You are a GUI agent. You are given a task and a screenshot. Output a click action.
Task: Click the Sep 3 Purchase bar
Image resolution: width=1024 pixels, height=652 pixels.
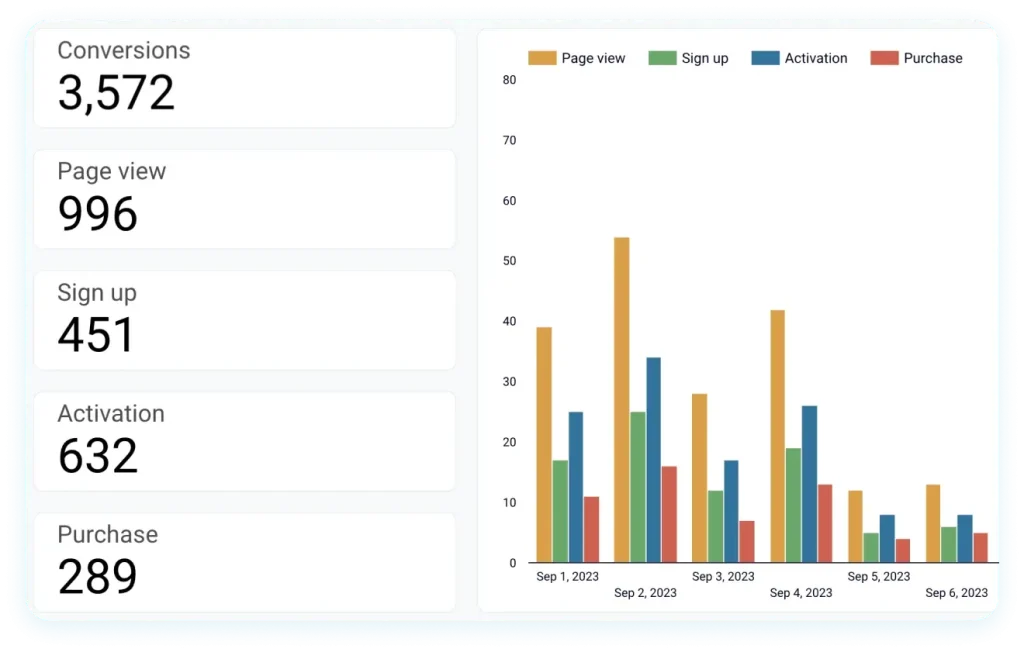click(x=746, y=542)
